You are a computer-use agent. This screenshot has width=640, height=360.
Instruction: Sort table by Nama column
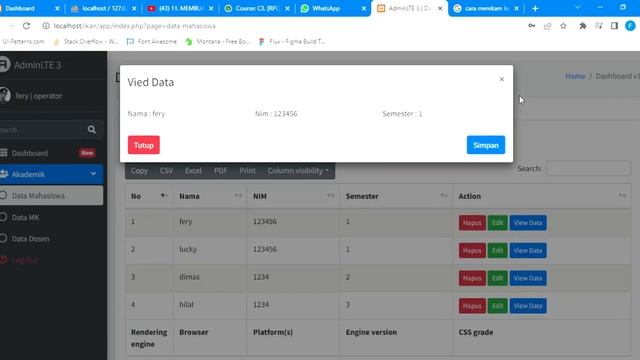coord(210,196)
